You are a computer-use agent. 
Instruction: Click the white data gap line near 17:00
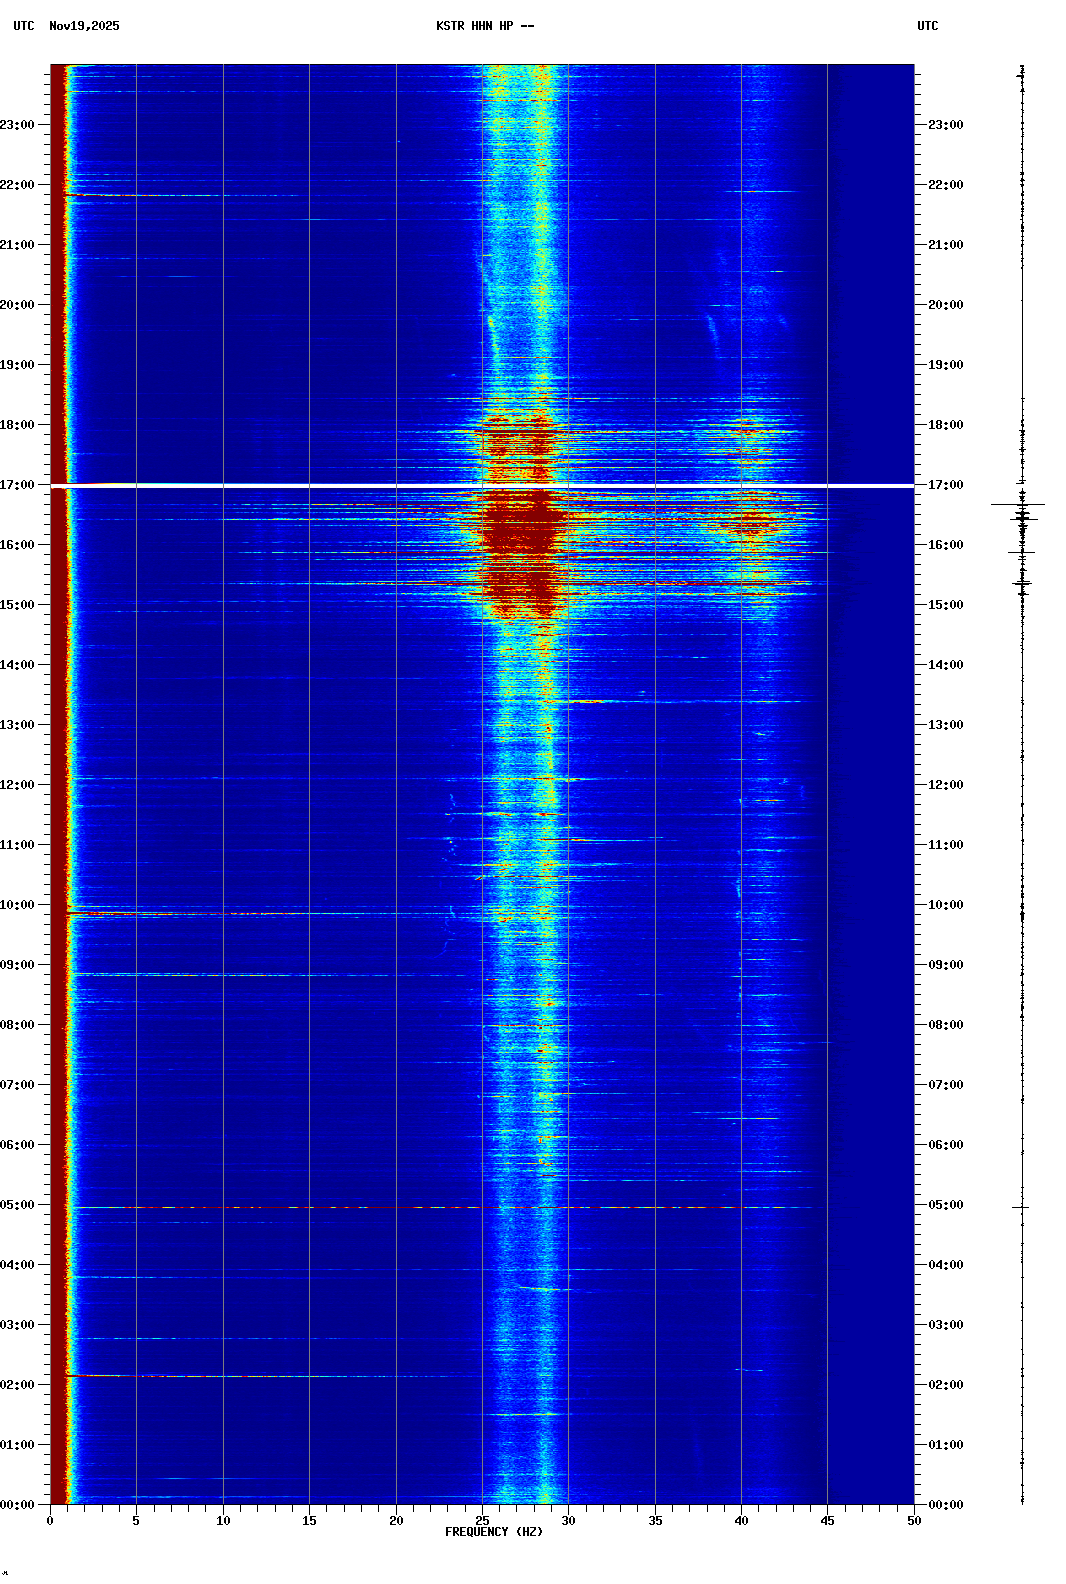coord(482,486)
